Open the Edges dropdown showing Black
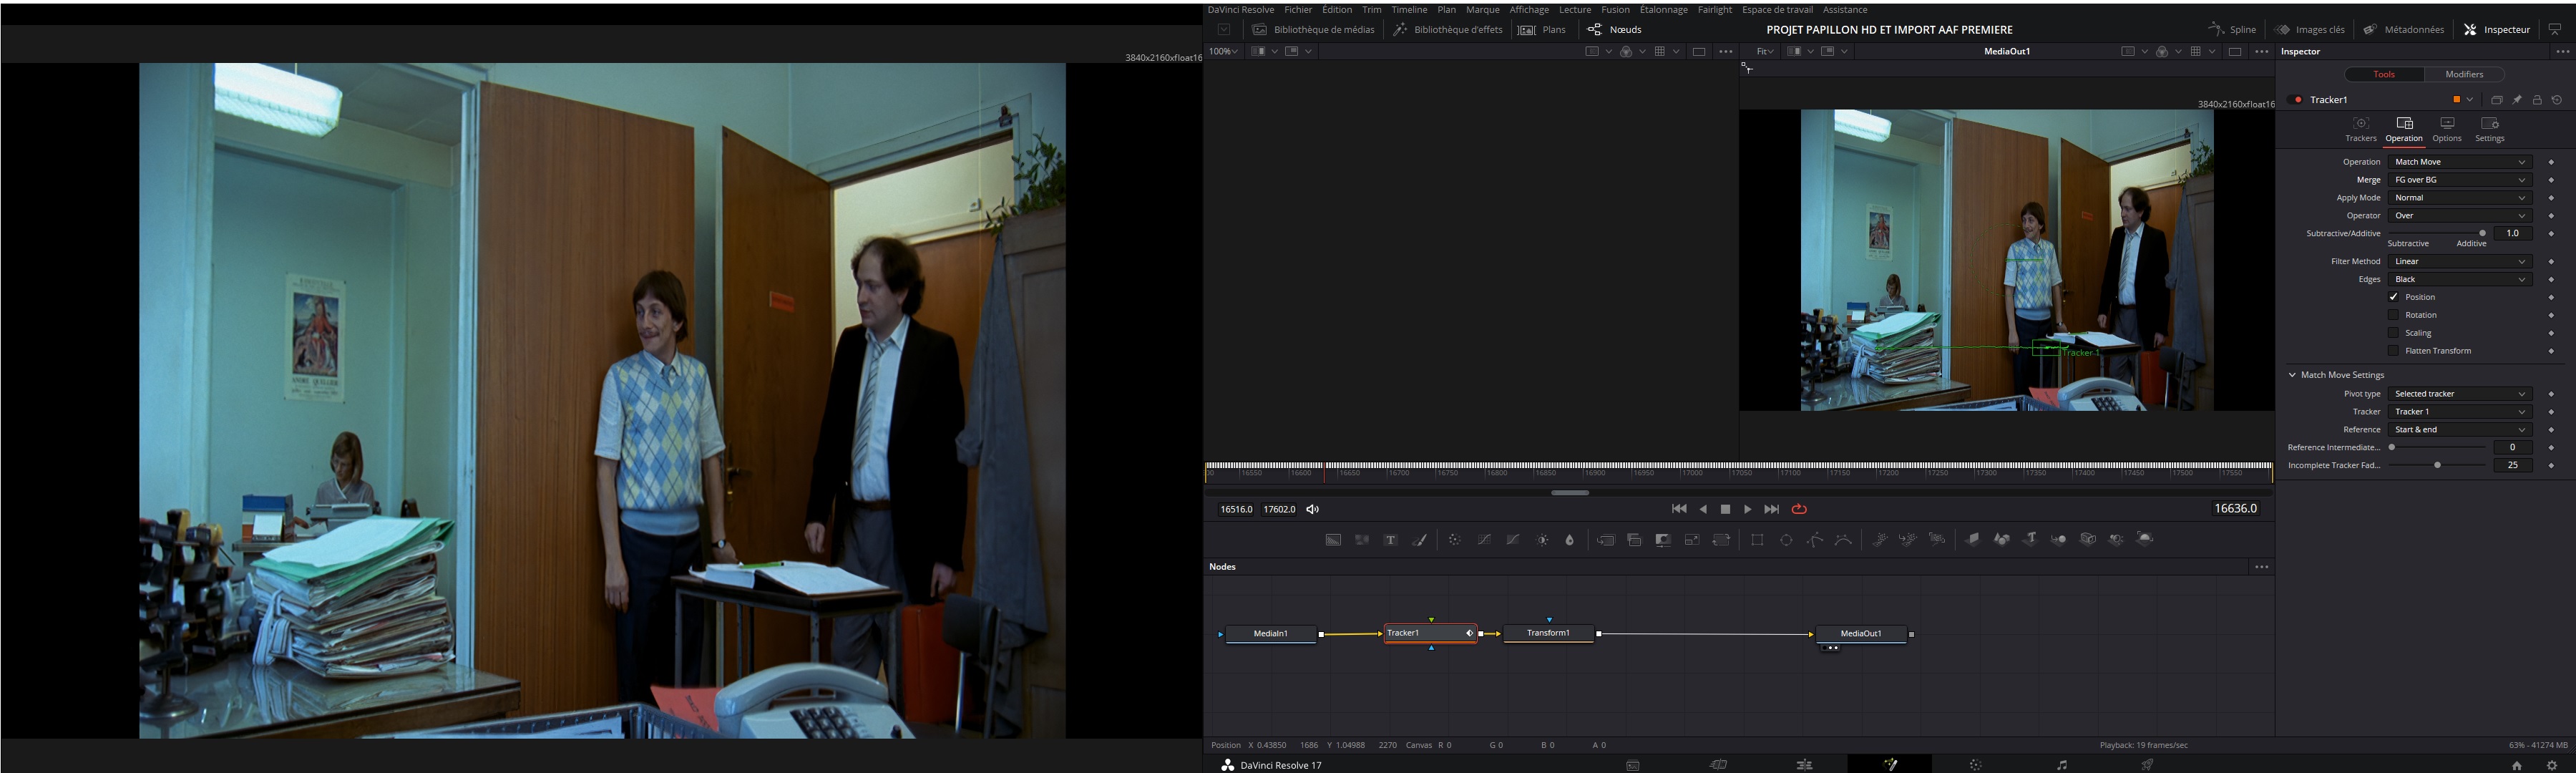 (x=2459, y=280)
